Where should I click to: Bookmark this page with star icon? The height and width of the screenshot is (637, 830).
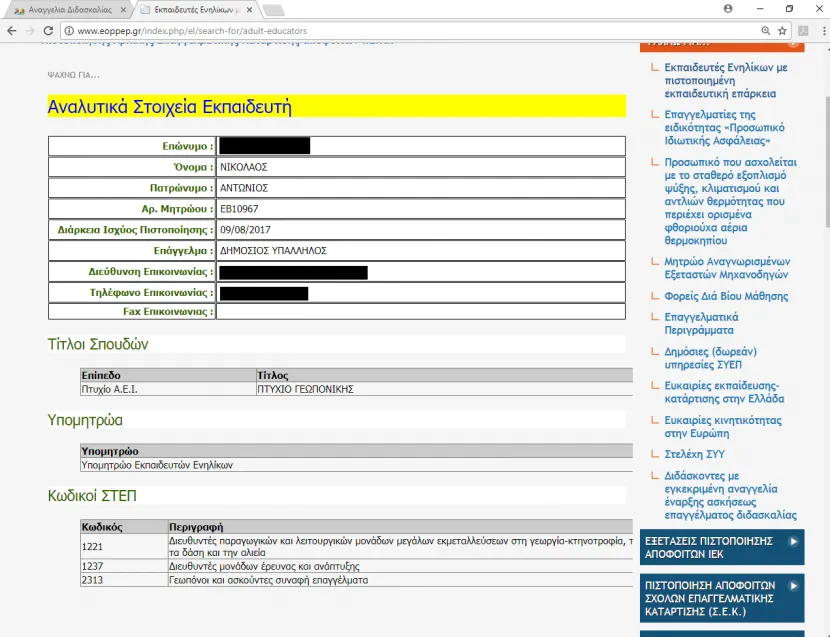(x=782, y=31)
